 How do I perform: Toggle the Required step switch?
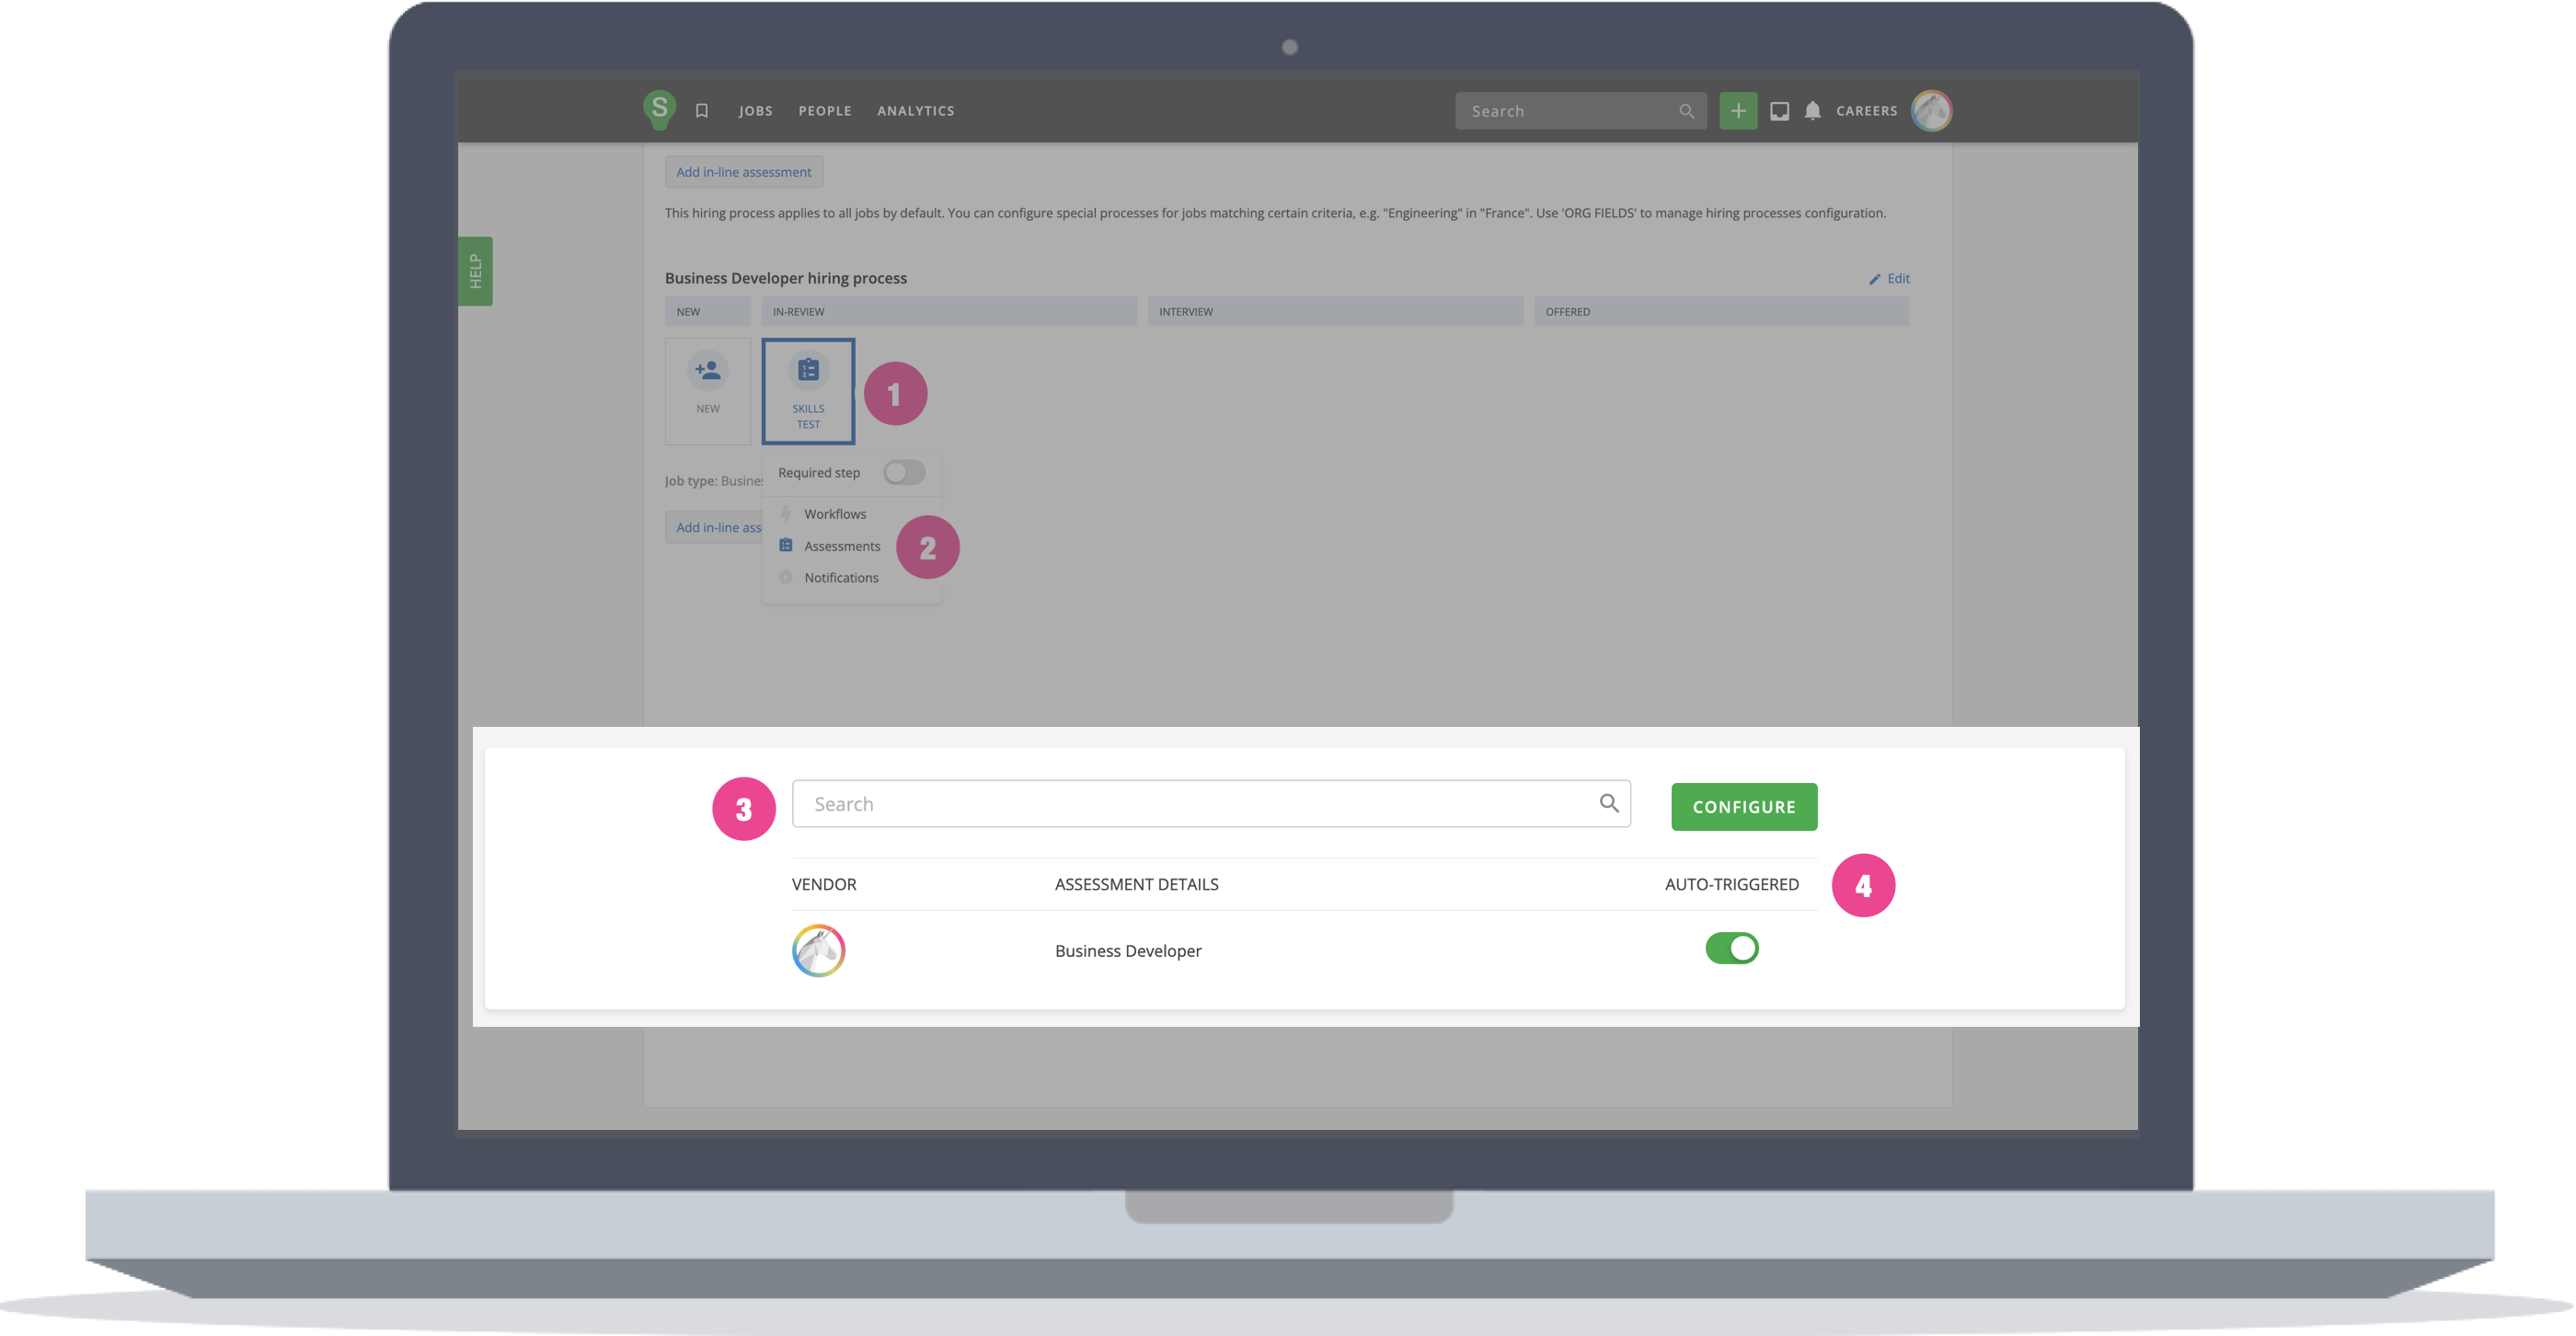pos(904,472)
